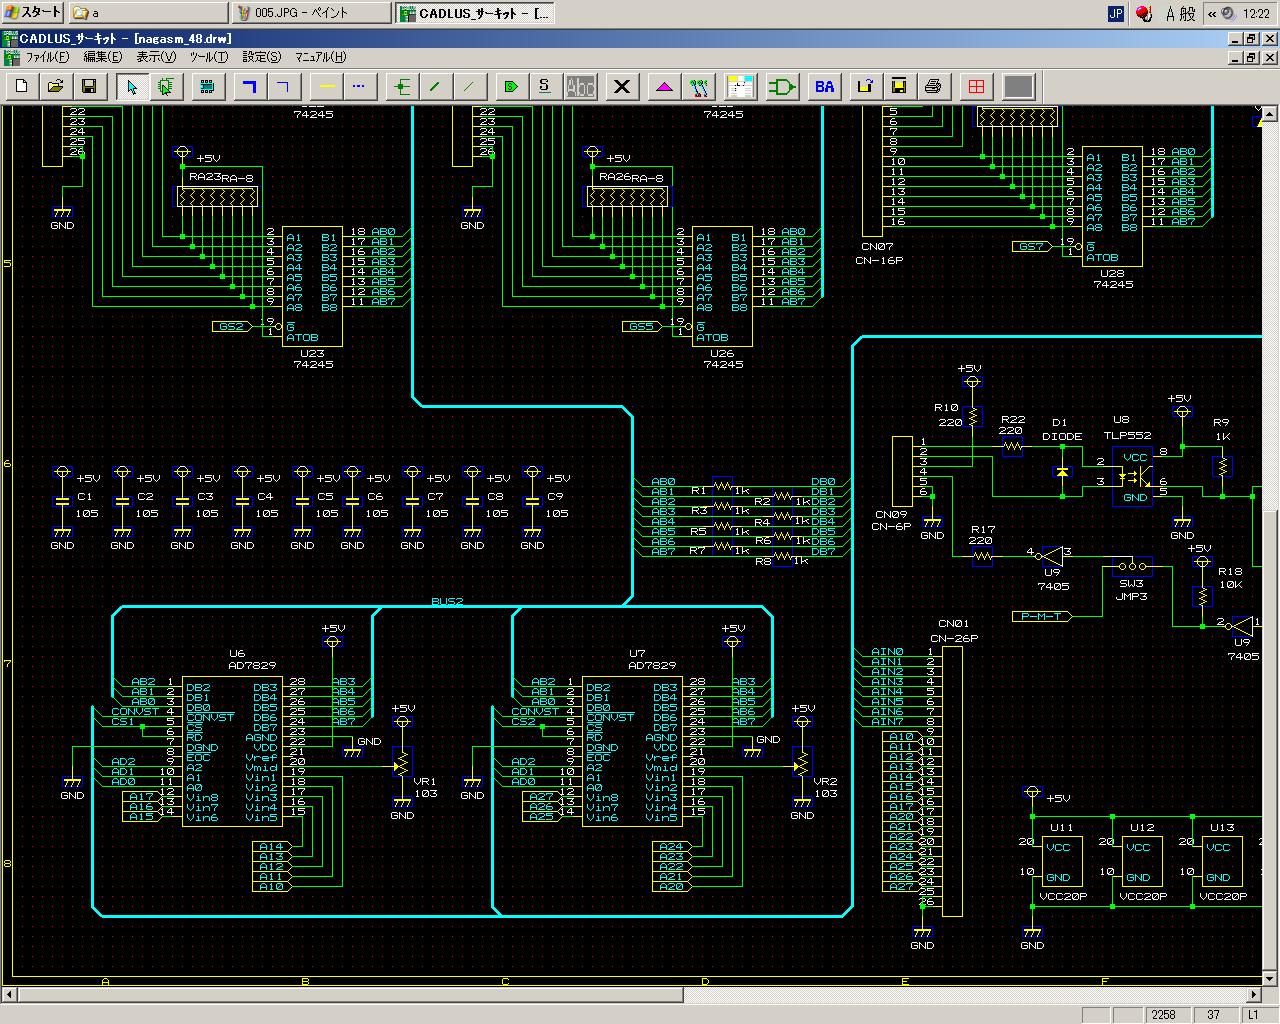Viewport: 1280px width, 1024px height.
Task: Save the drawing with the floppy icon
Action: coord(88,87)
